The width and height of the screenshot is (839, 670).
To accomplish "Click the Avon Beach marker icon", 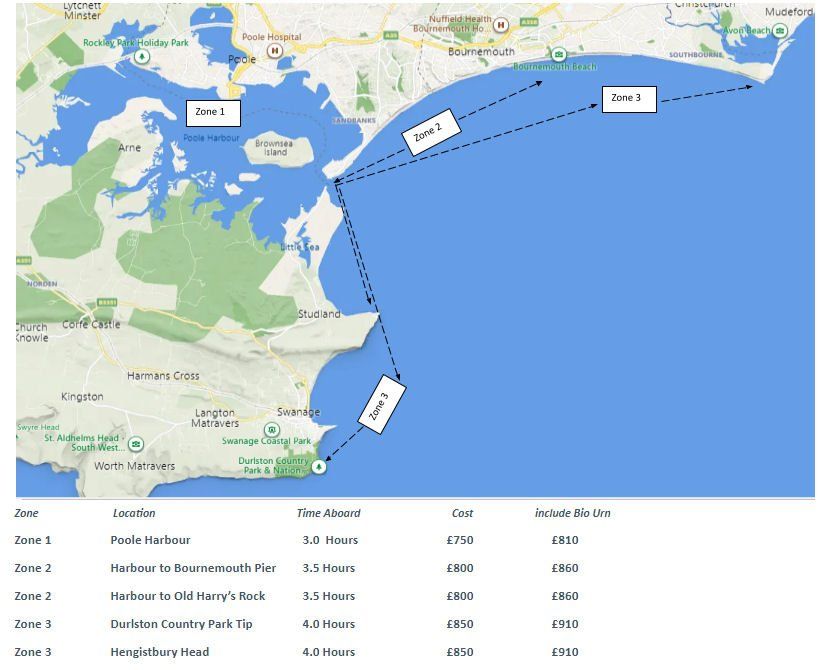I will (x=781, y=31).
